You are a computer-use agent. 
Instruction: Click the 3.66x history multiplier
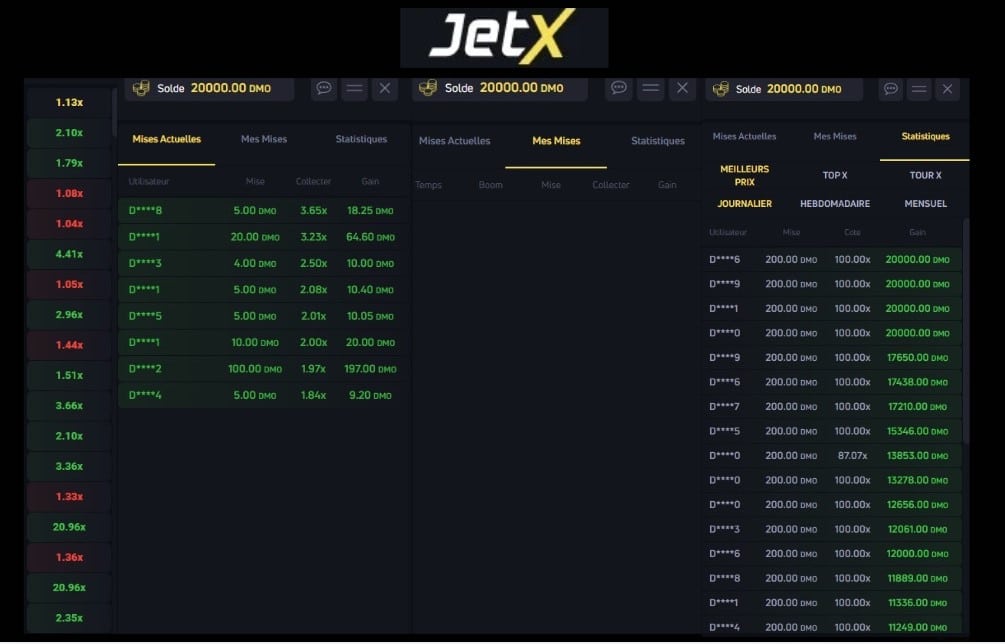[x=69, y=406]
